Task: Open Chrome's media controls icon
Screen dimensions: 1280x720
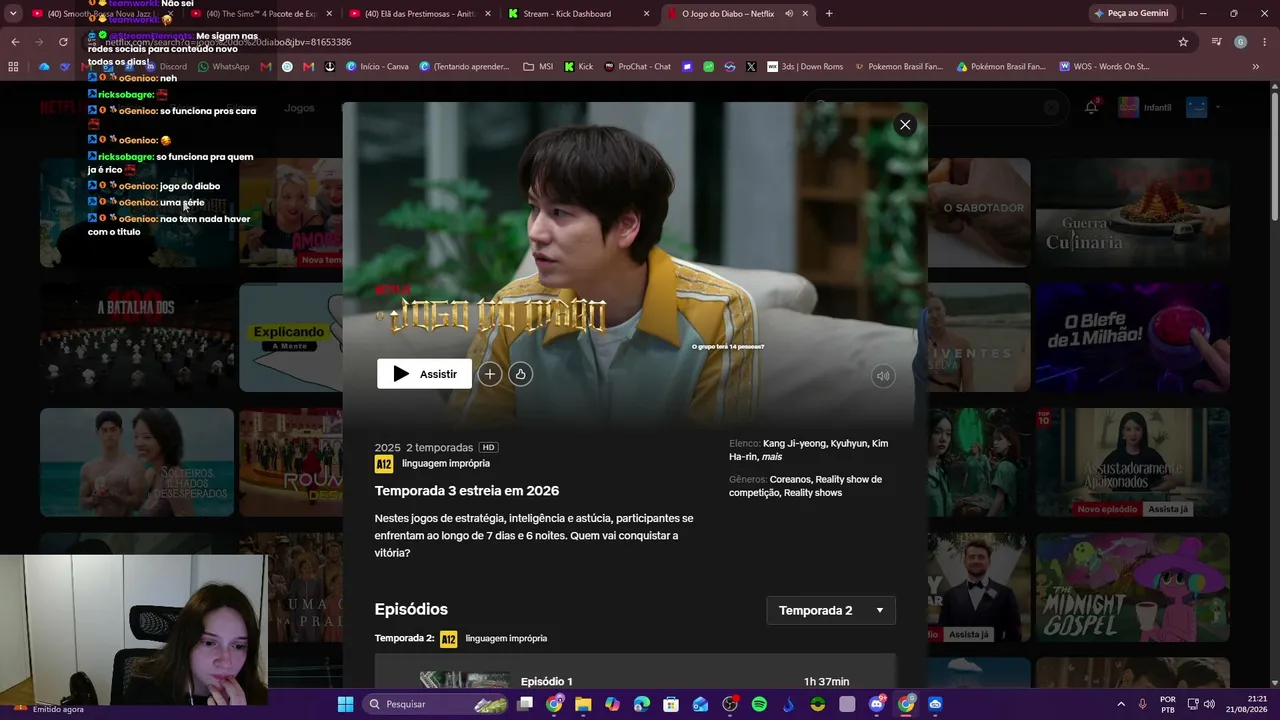Action: pyautogui.click(x=1216, y=42)
